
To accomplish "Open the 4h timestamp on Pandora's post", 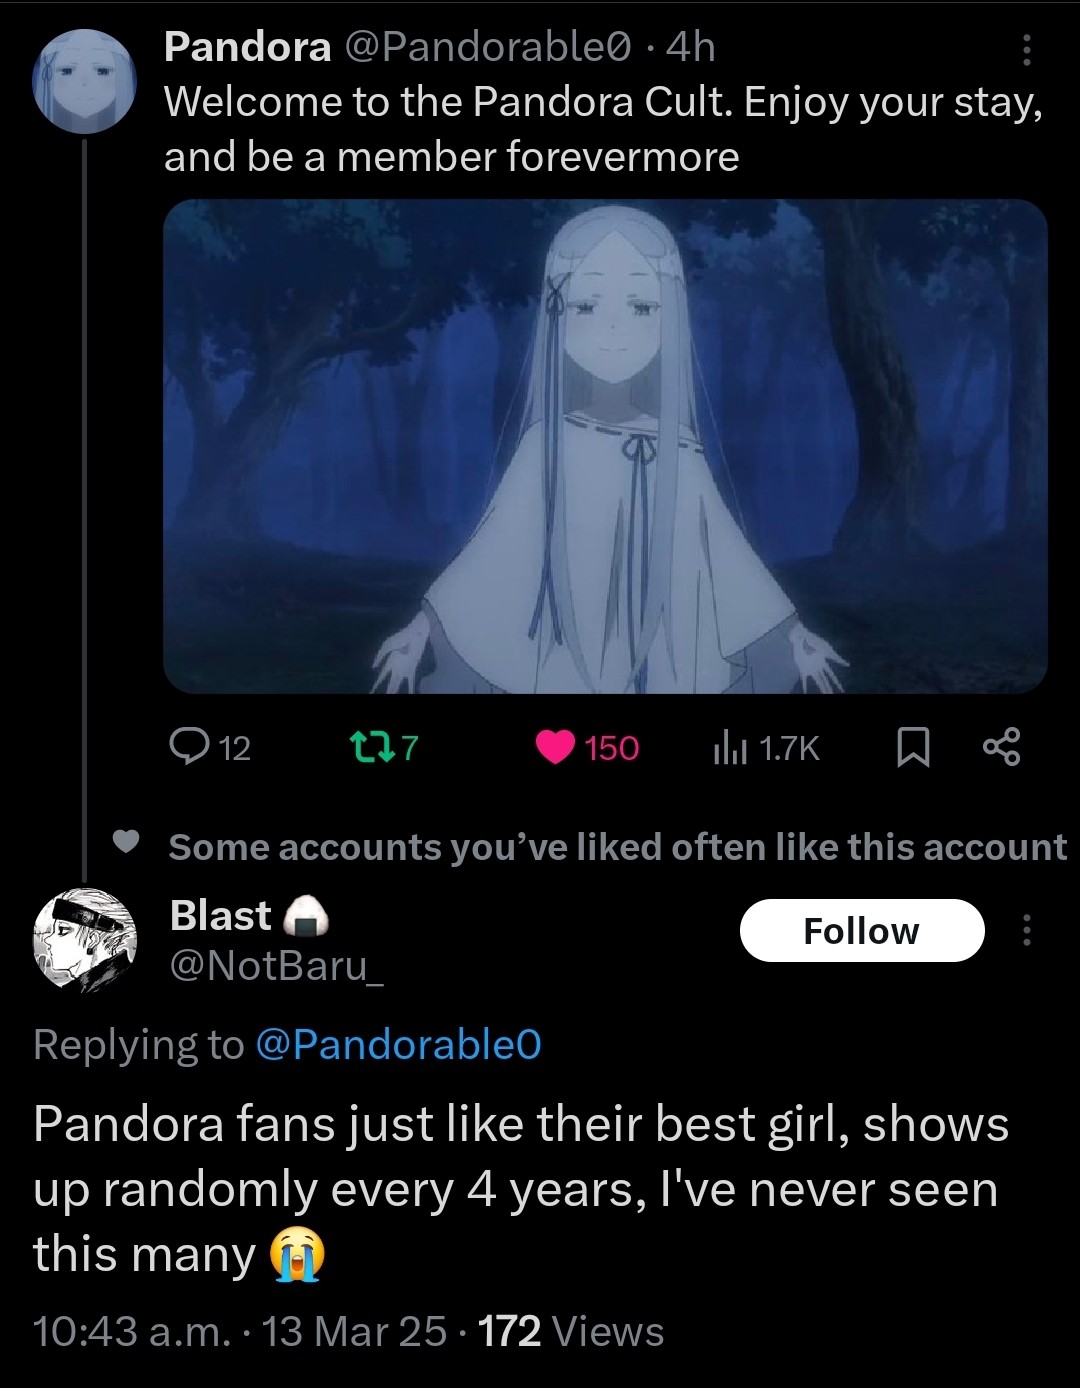I will (x=691, y=47).
